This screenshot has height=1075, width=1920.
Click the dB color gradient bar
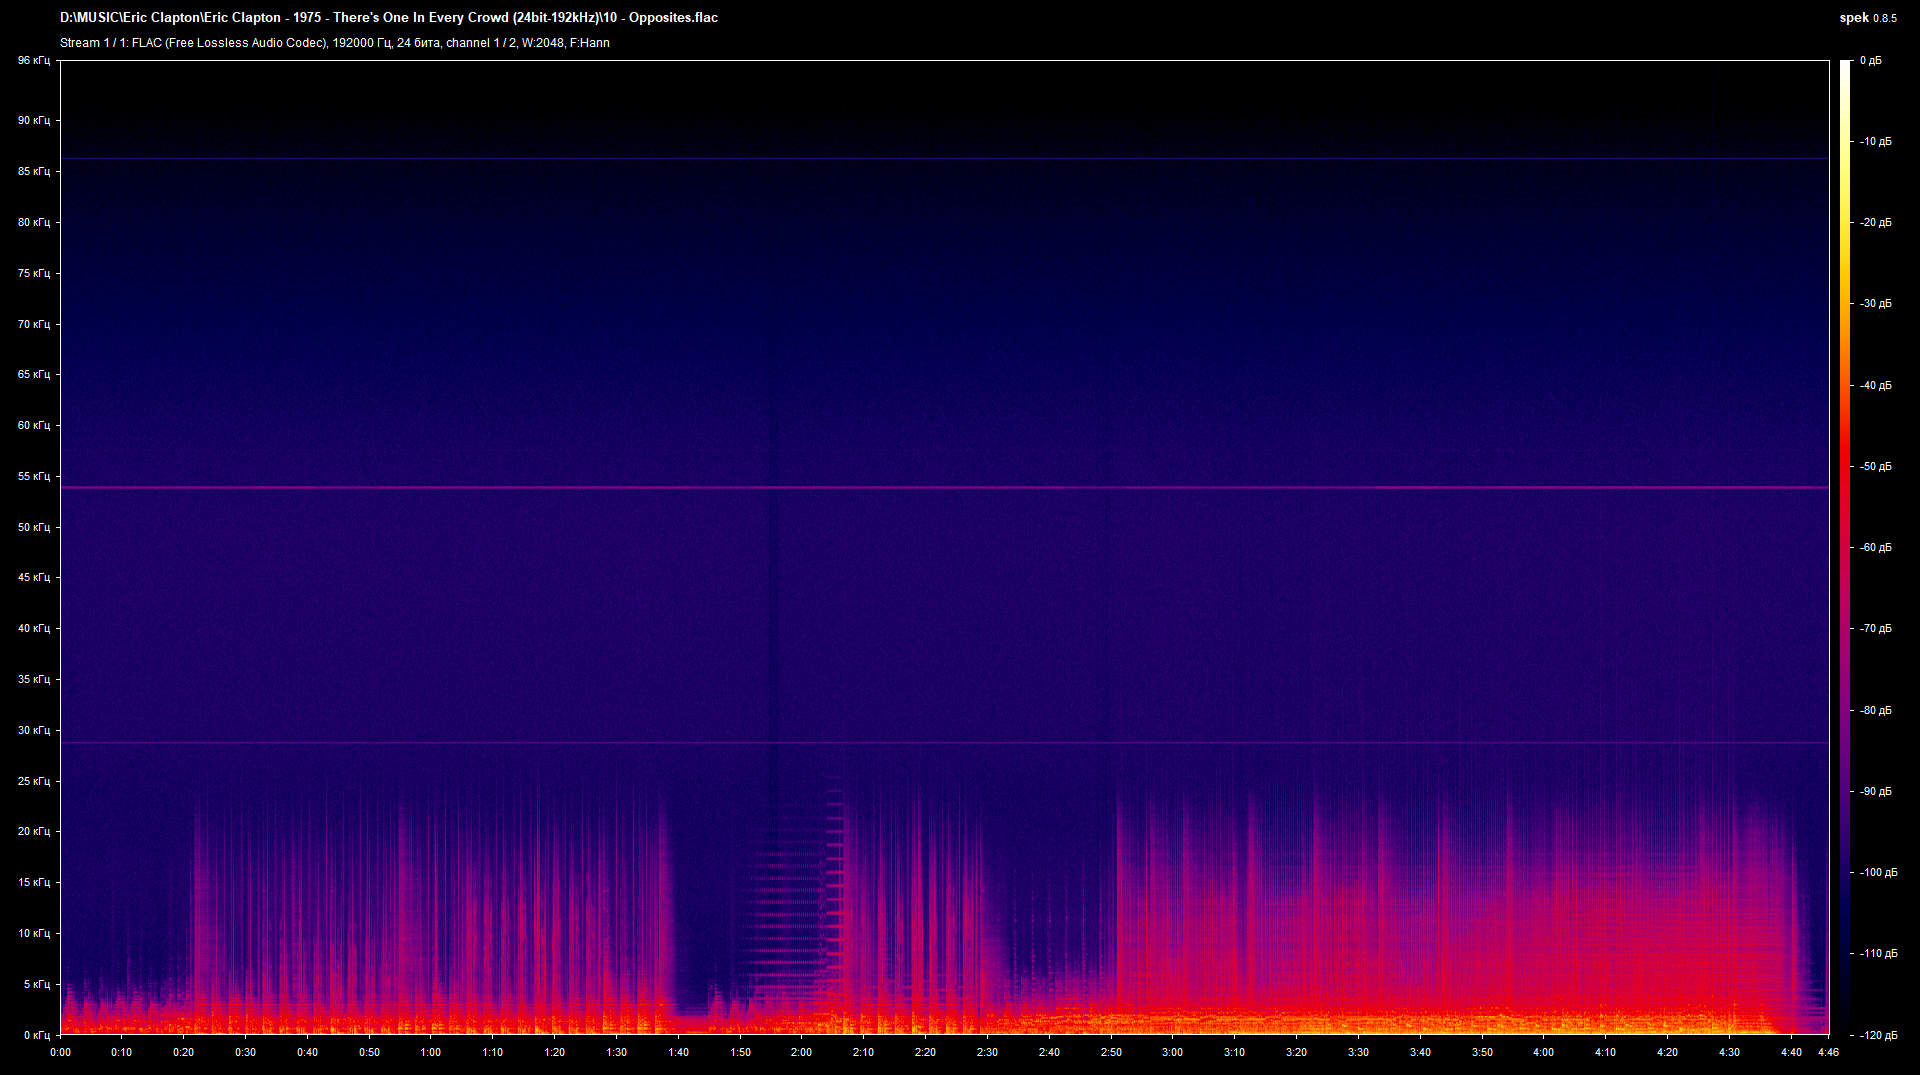pos(1844,546)
